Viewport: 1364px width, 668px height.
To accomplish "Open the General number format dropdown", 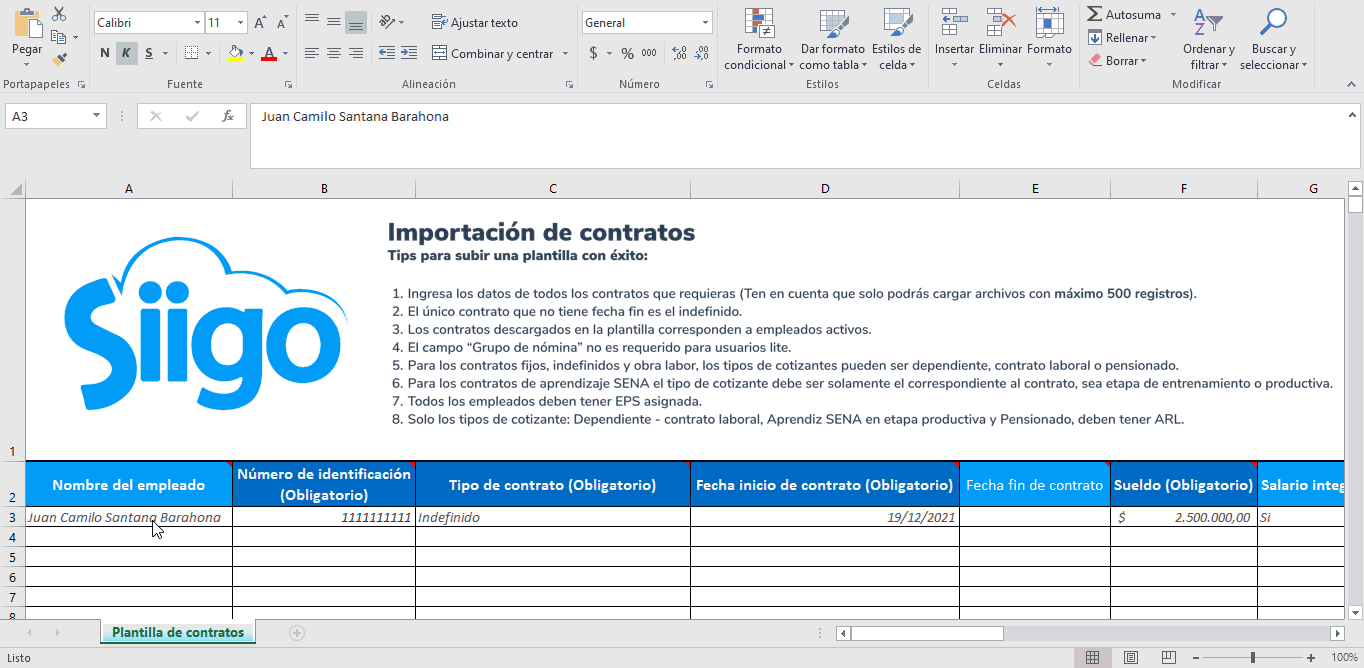I will point(706,22).
